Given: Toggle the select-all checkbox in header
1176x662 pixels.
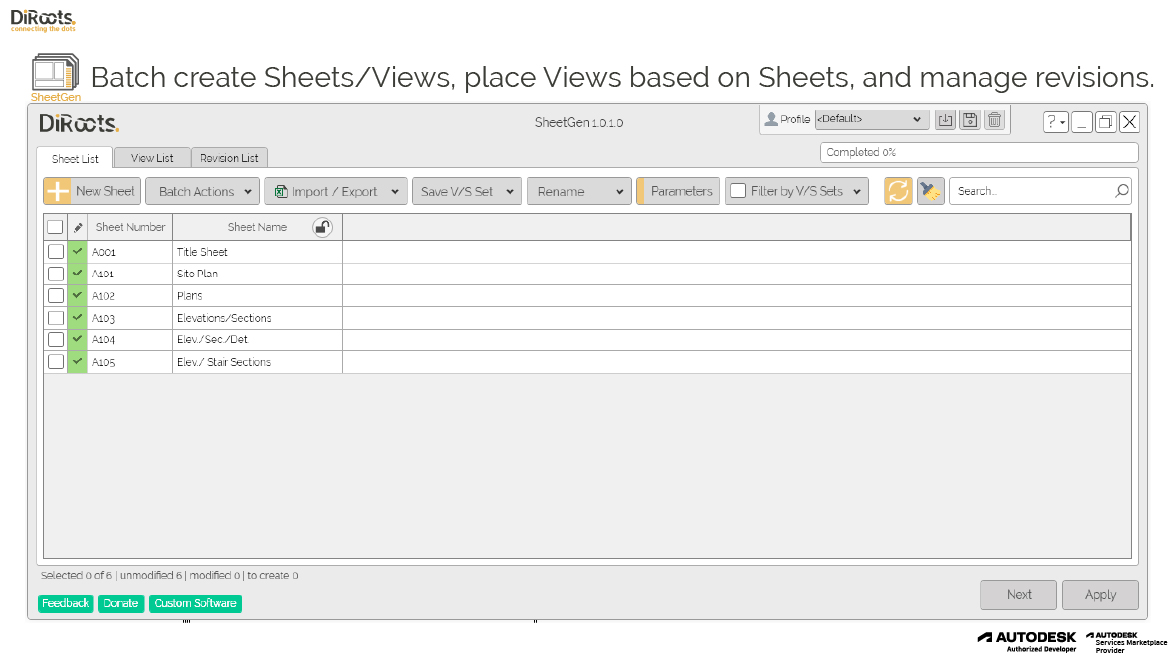Looking at the screenshot, I should [55, 227].
